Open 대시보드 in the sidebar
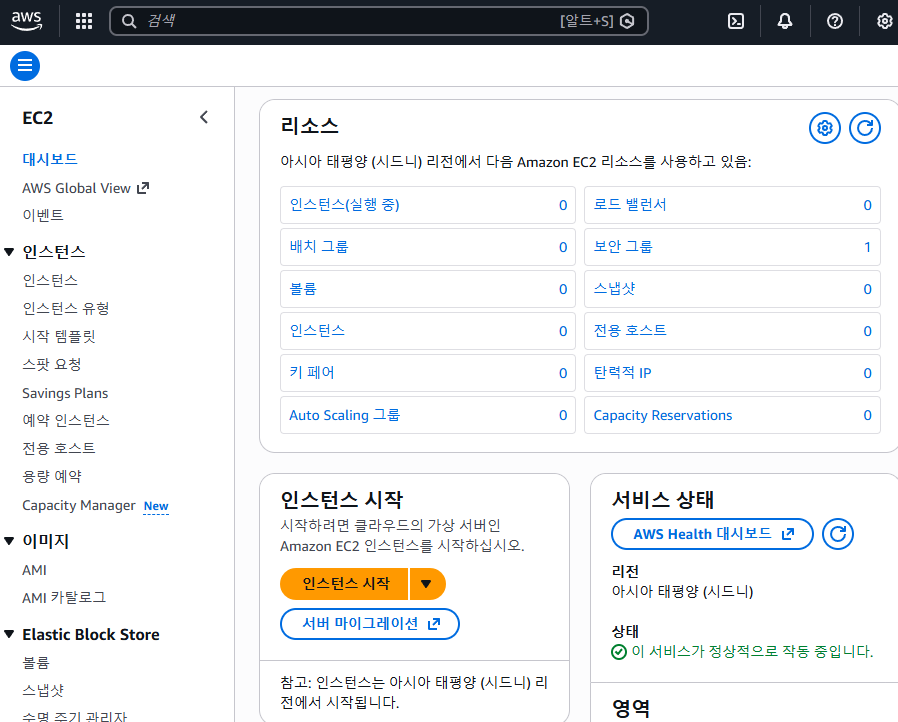Viewport: 898px width, 722px height. (x=50, y=159)
